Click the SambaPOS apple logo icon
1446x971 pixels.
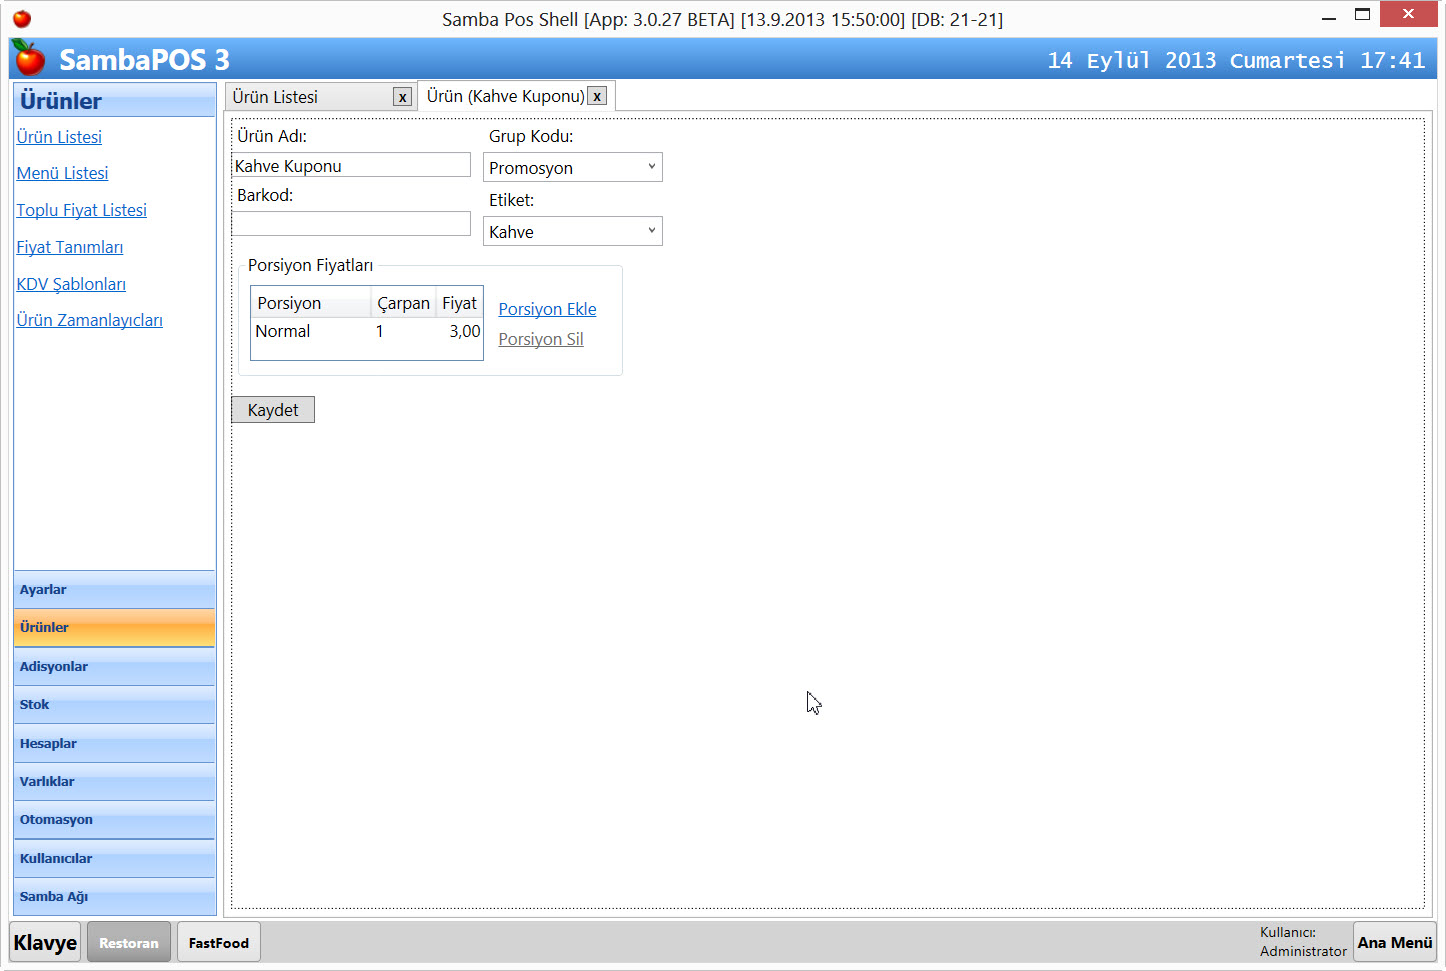29,59
